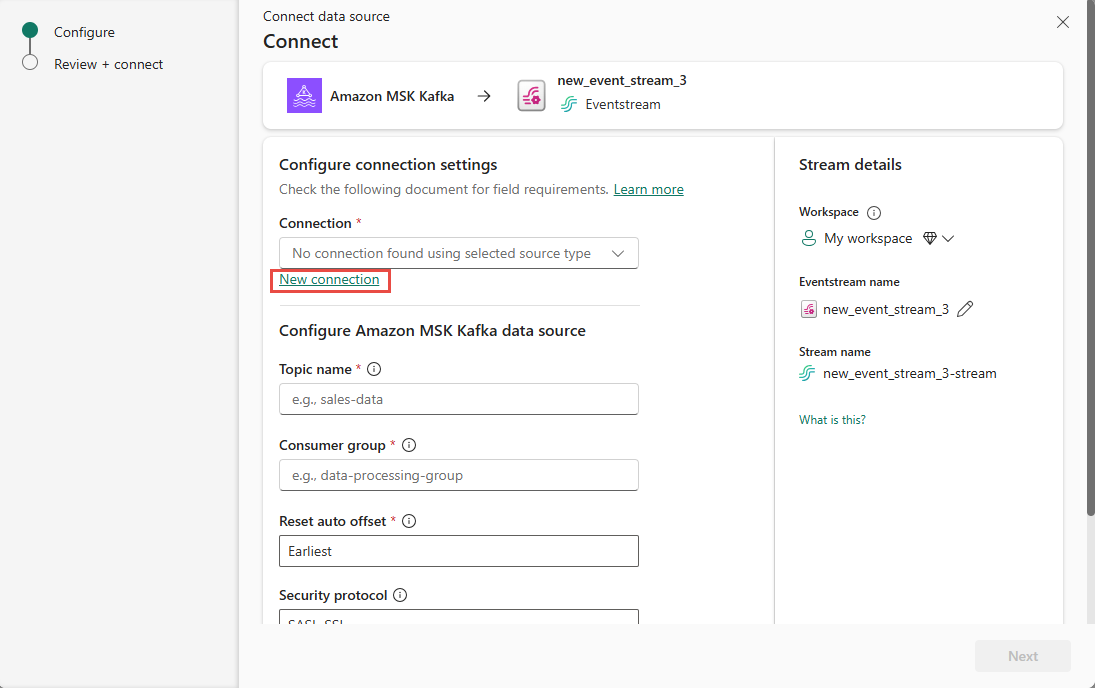The width and height of the screenshot is (1095, 688).
Task: Click the new_event_stream_3-stream name text
Action: pos(910,374)
